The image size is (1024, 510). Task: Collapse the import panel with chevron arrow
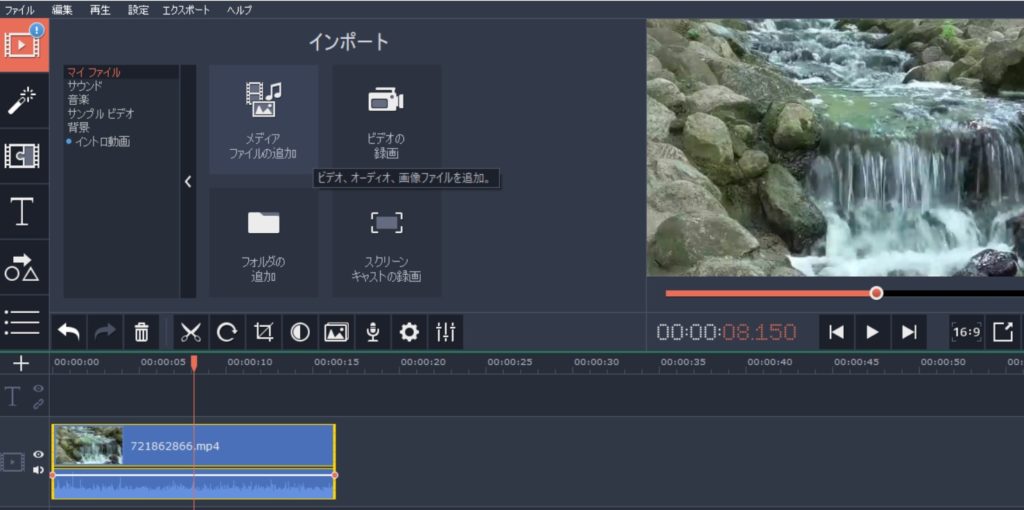pos(188,182)
